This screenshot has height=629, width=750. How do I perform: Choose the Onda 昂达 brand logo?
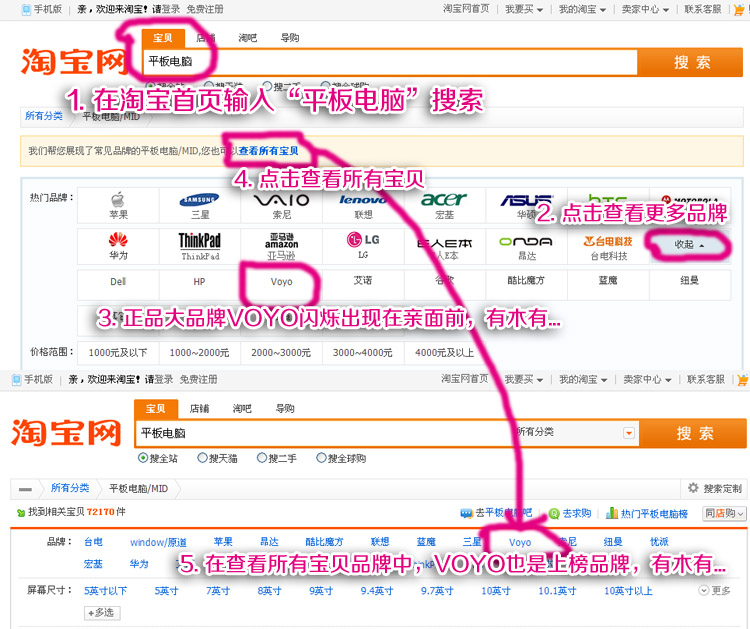pyautogui.click(x=526, y=242)
